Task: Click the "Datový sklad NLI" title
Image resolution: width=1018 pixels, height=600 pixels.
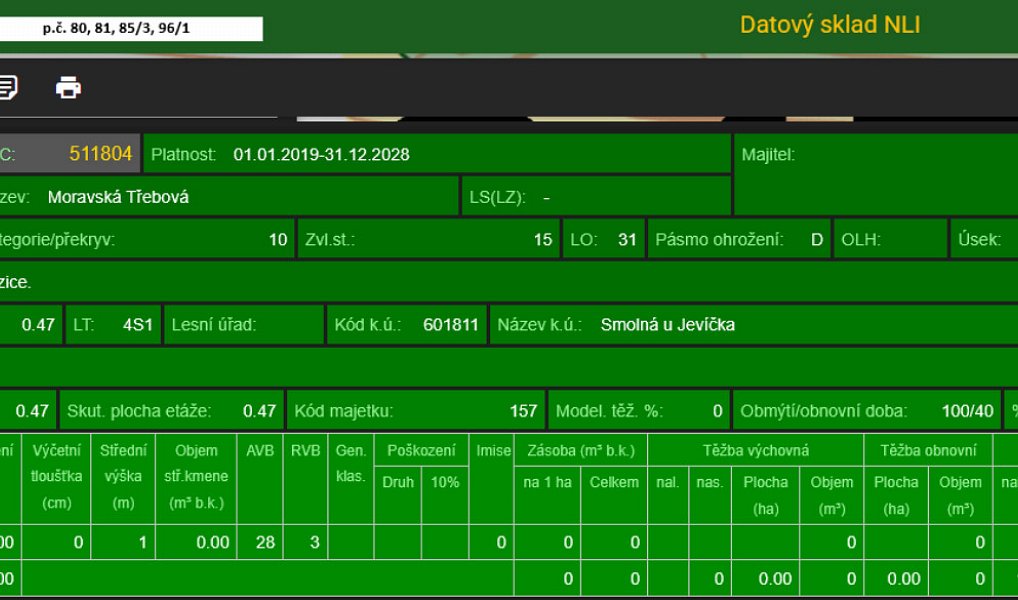Action: pyautogui.click(x=830, y=25)
